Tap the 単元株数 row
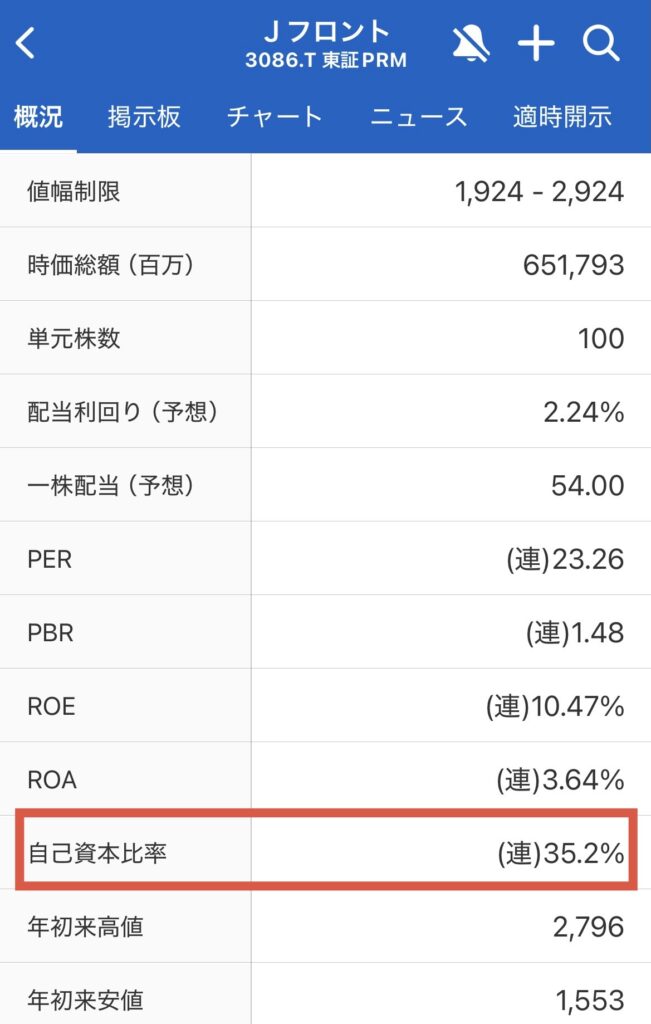This screenshot has width=651, height=1024. (325, 338)
